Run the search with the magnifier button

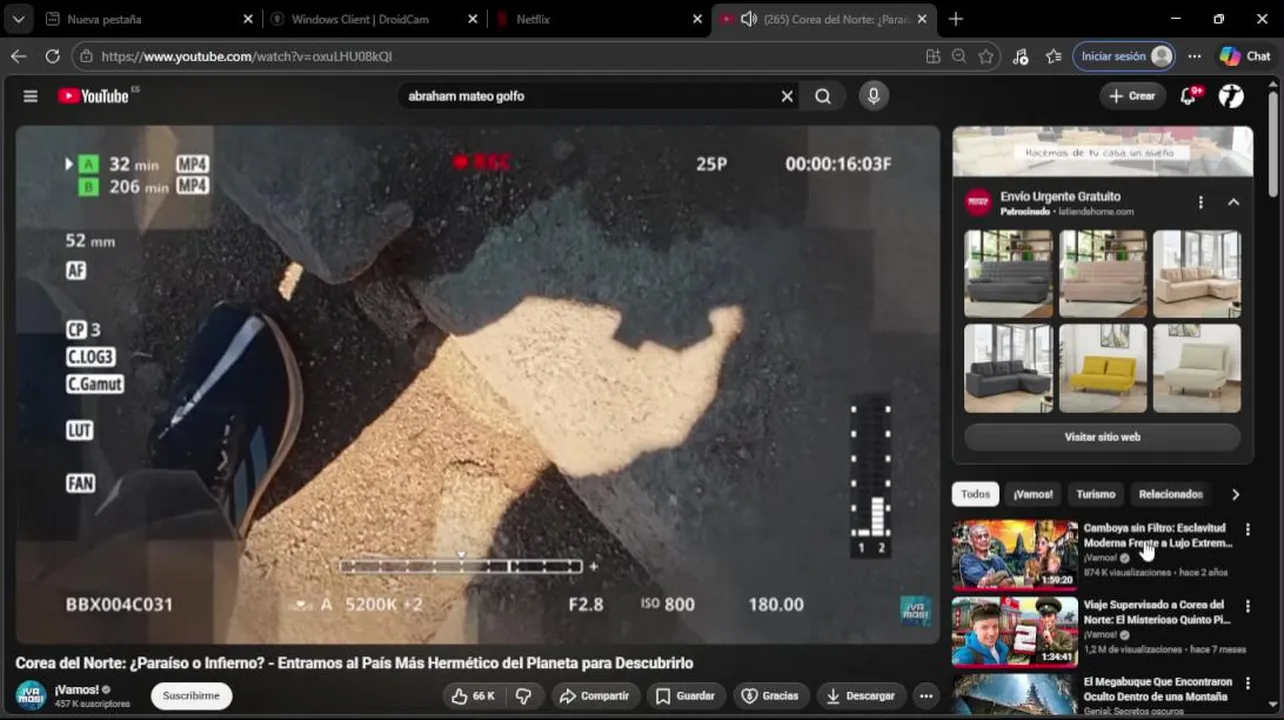(823, 96)
